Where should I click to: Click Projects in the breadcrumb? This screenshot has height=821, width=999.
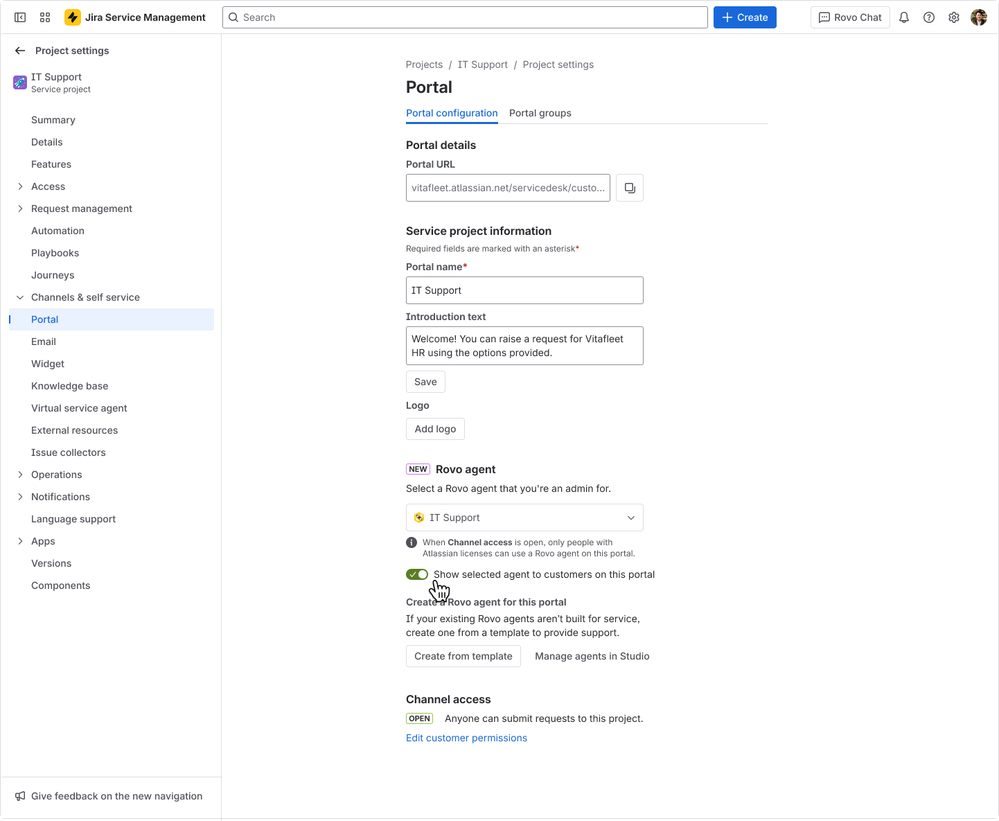tap(424, 65)
